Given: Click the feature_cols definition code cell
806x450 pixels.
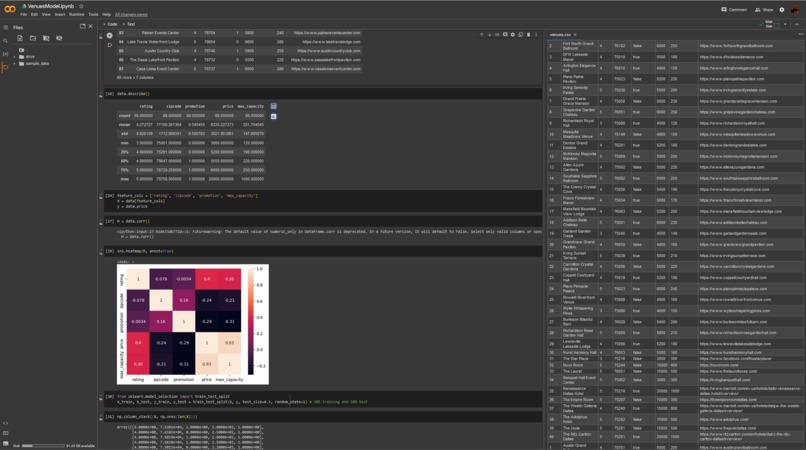Looking at the screenshot, I should 323,201.
